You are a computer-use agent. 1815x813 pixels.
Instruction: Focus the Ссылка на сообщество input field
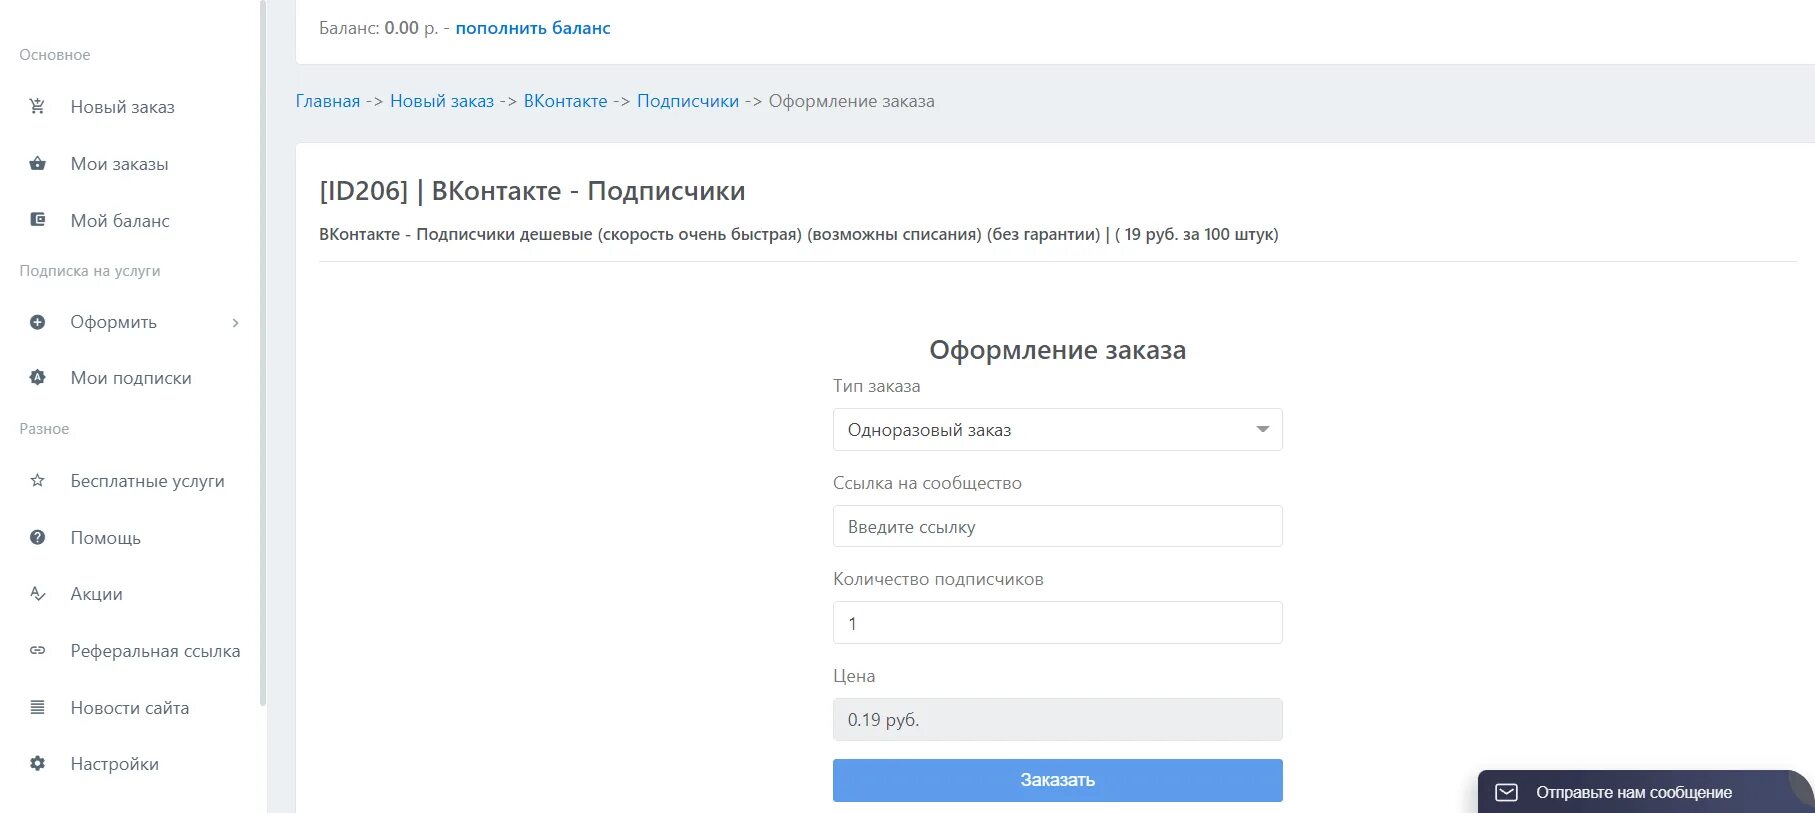pyautogui.click(x=1057, y=526)
